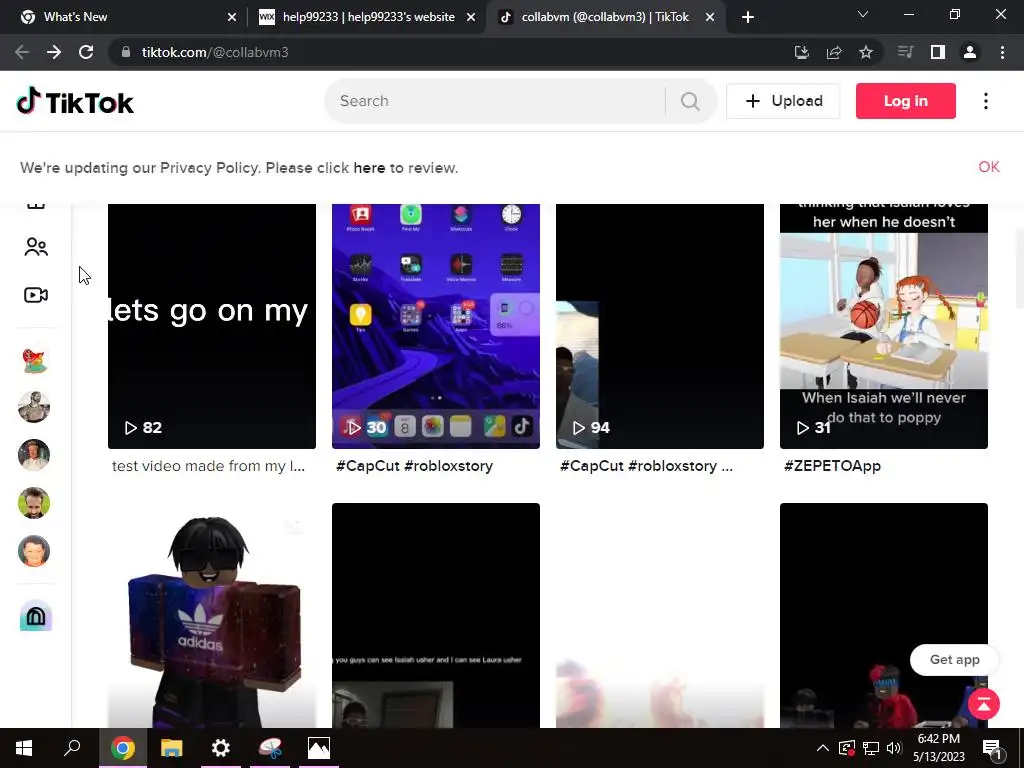This screenshot has width=1024, height=768.
Task: Reload the TikTok page
Action: [86, 52]
